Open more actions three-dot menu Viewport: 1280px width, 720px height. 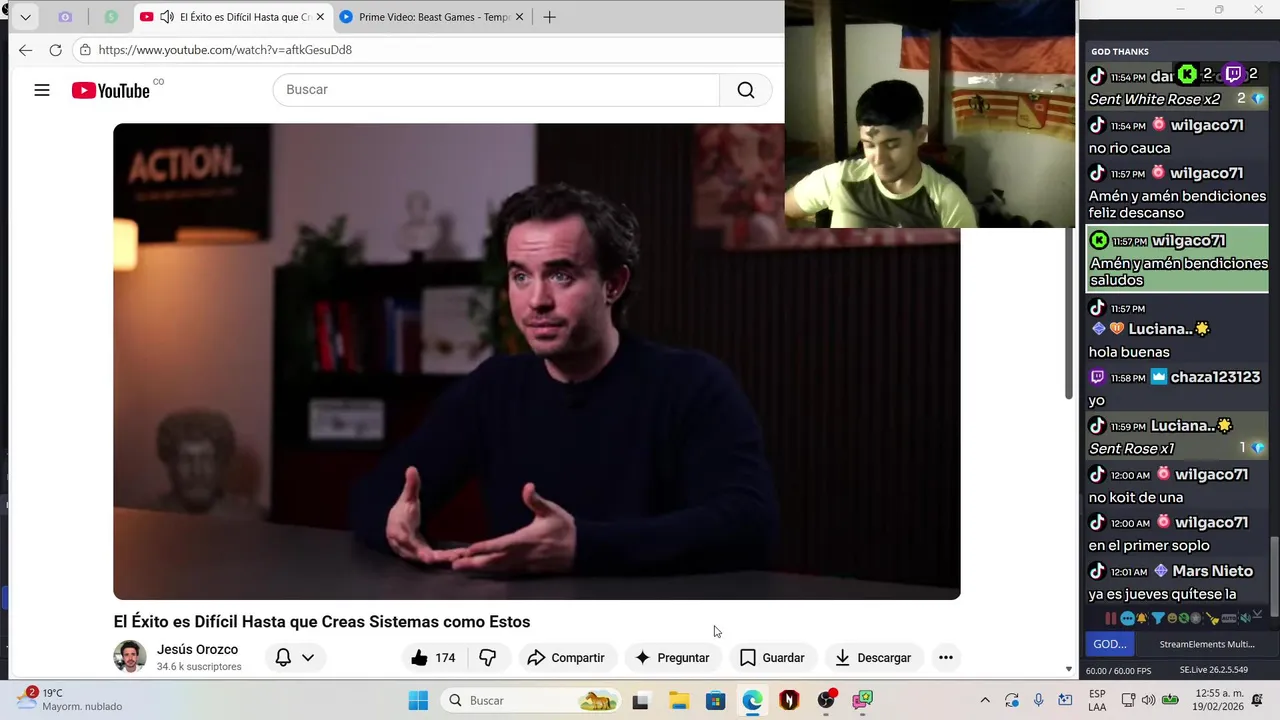click(x=945, y=657)
